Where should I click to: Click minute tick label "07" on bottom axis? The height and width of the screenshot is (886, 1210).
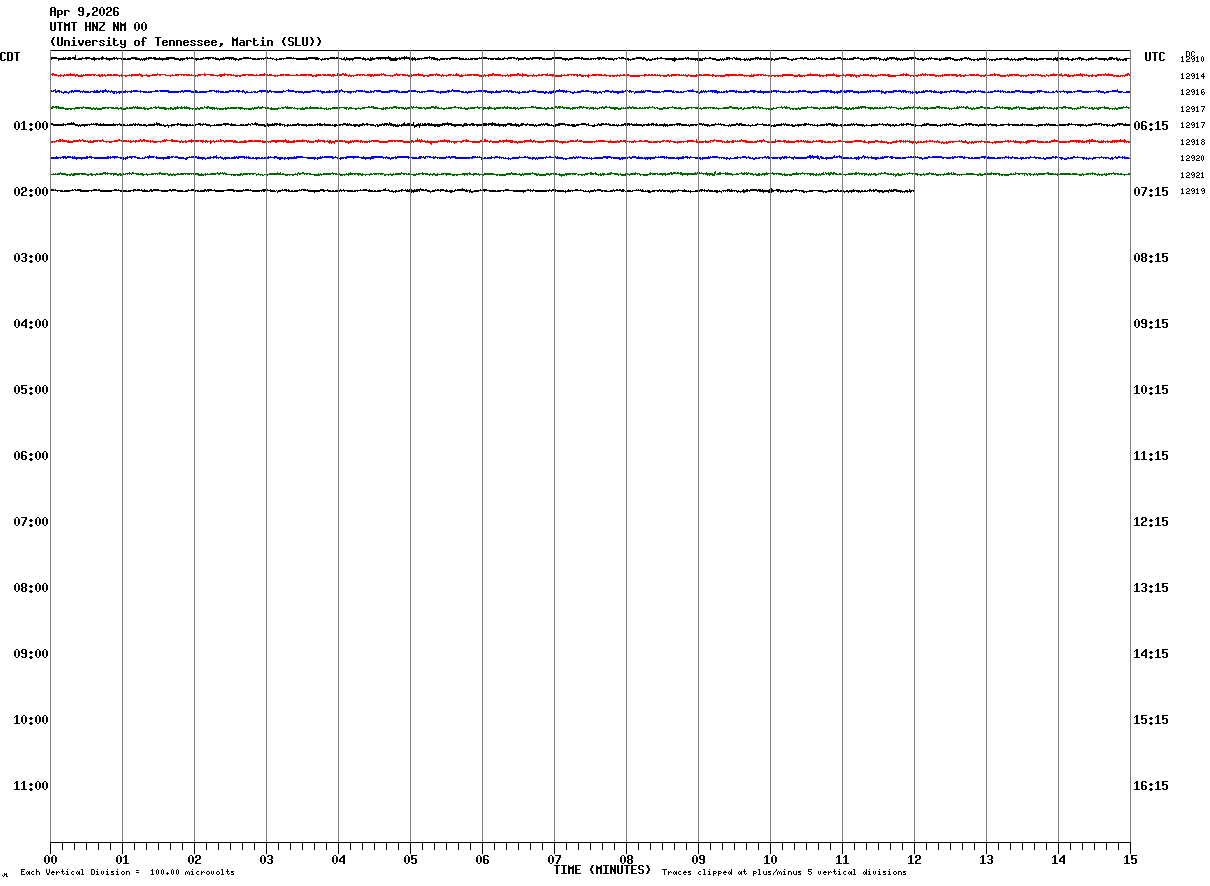[554, 860]
